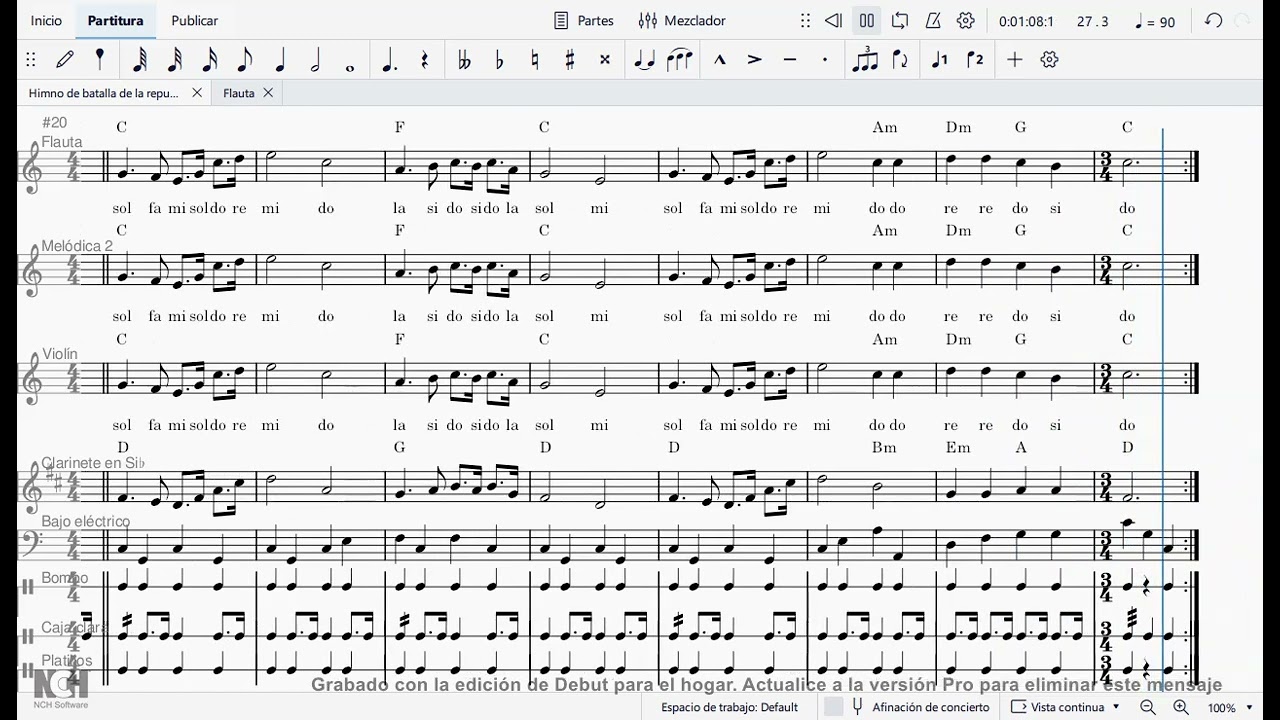Rewind playback to the start
The height and width of the screenshot is (720, 1280).
[x=833, y=20]
